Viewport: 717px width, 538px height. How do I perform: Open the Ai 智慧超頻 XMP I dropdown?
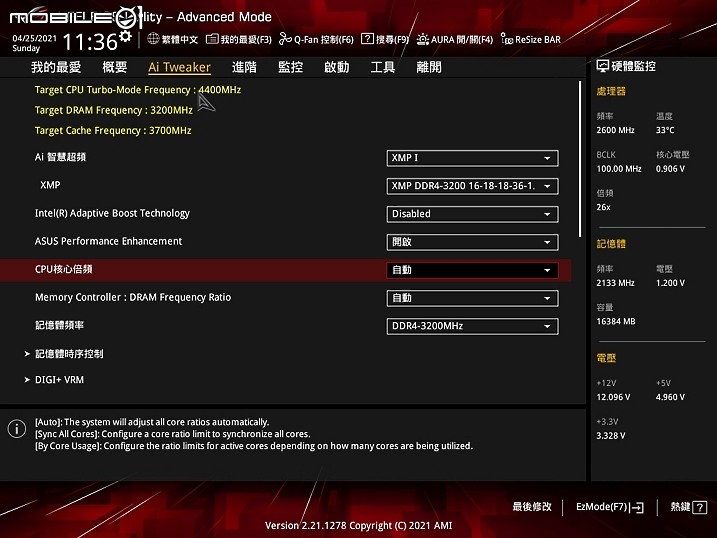click(472, 158)
